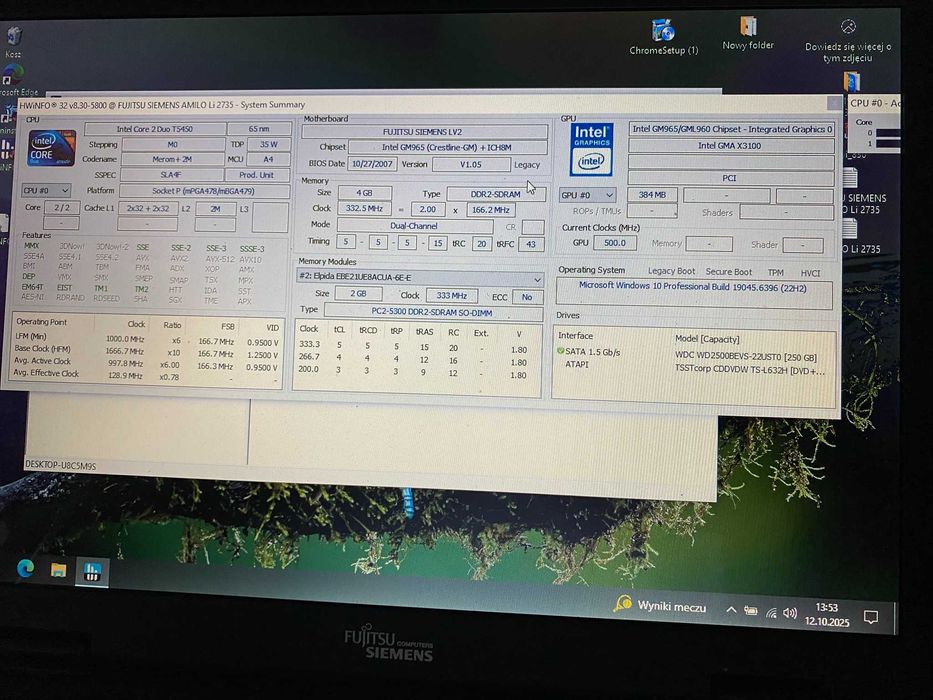Image resolution: width=933 pixels, height=700 pixels.
Task: Click the Intel Core 2 Duo logo
Action: coord(52,148)
